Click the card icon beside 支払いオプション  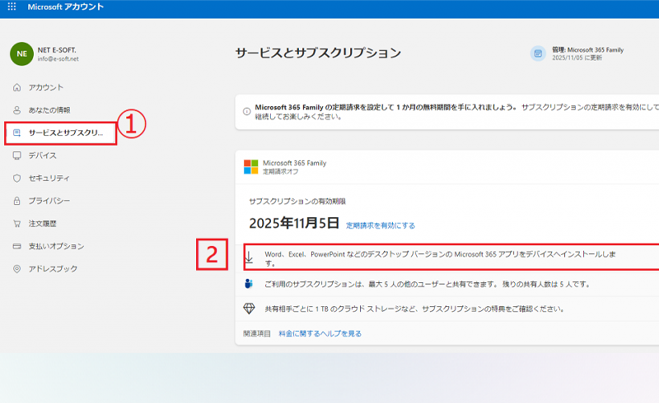[x=17, y=246]
